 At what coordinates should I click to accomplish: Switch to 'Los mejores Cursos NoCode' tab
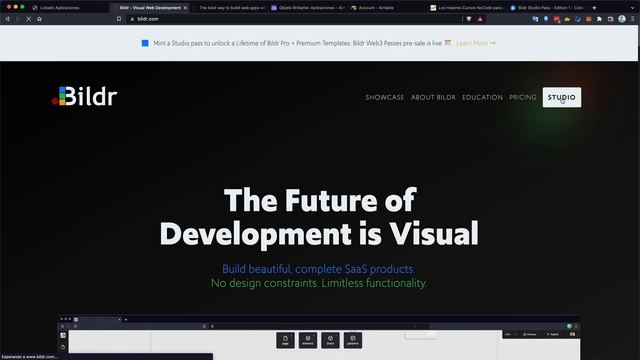pos(467,8)
